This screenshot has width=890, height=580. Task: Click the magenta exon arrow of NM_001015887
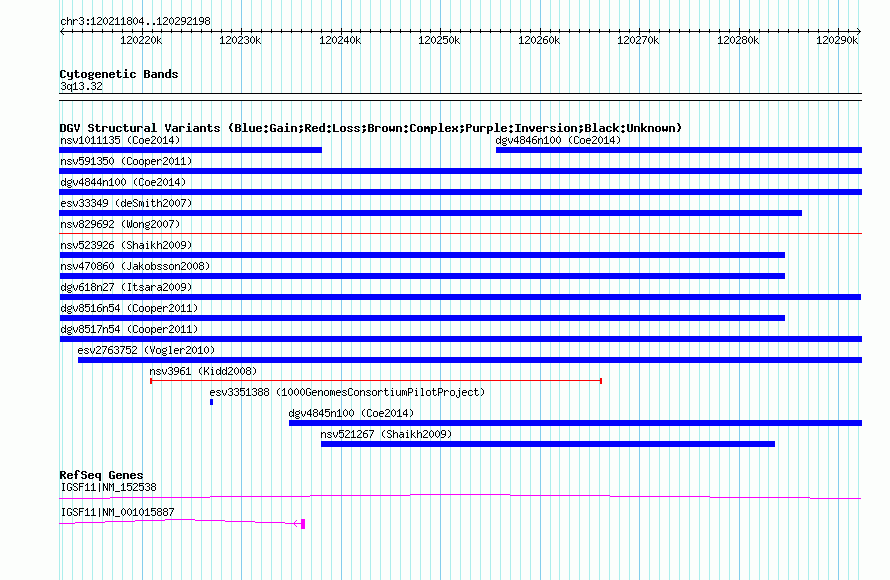[300, 523]
